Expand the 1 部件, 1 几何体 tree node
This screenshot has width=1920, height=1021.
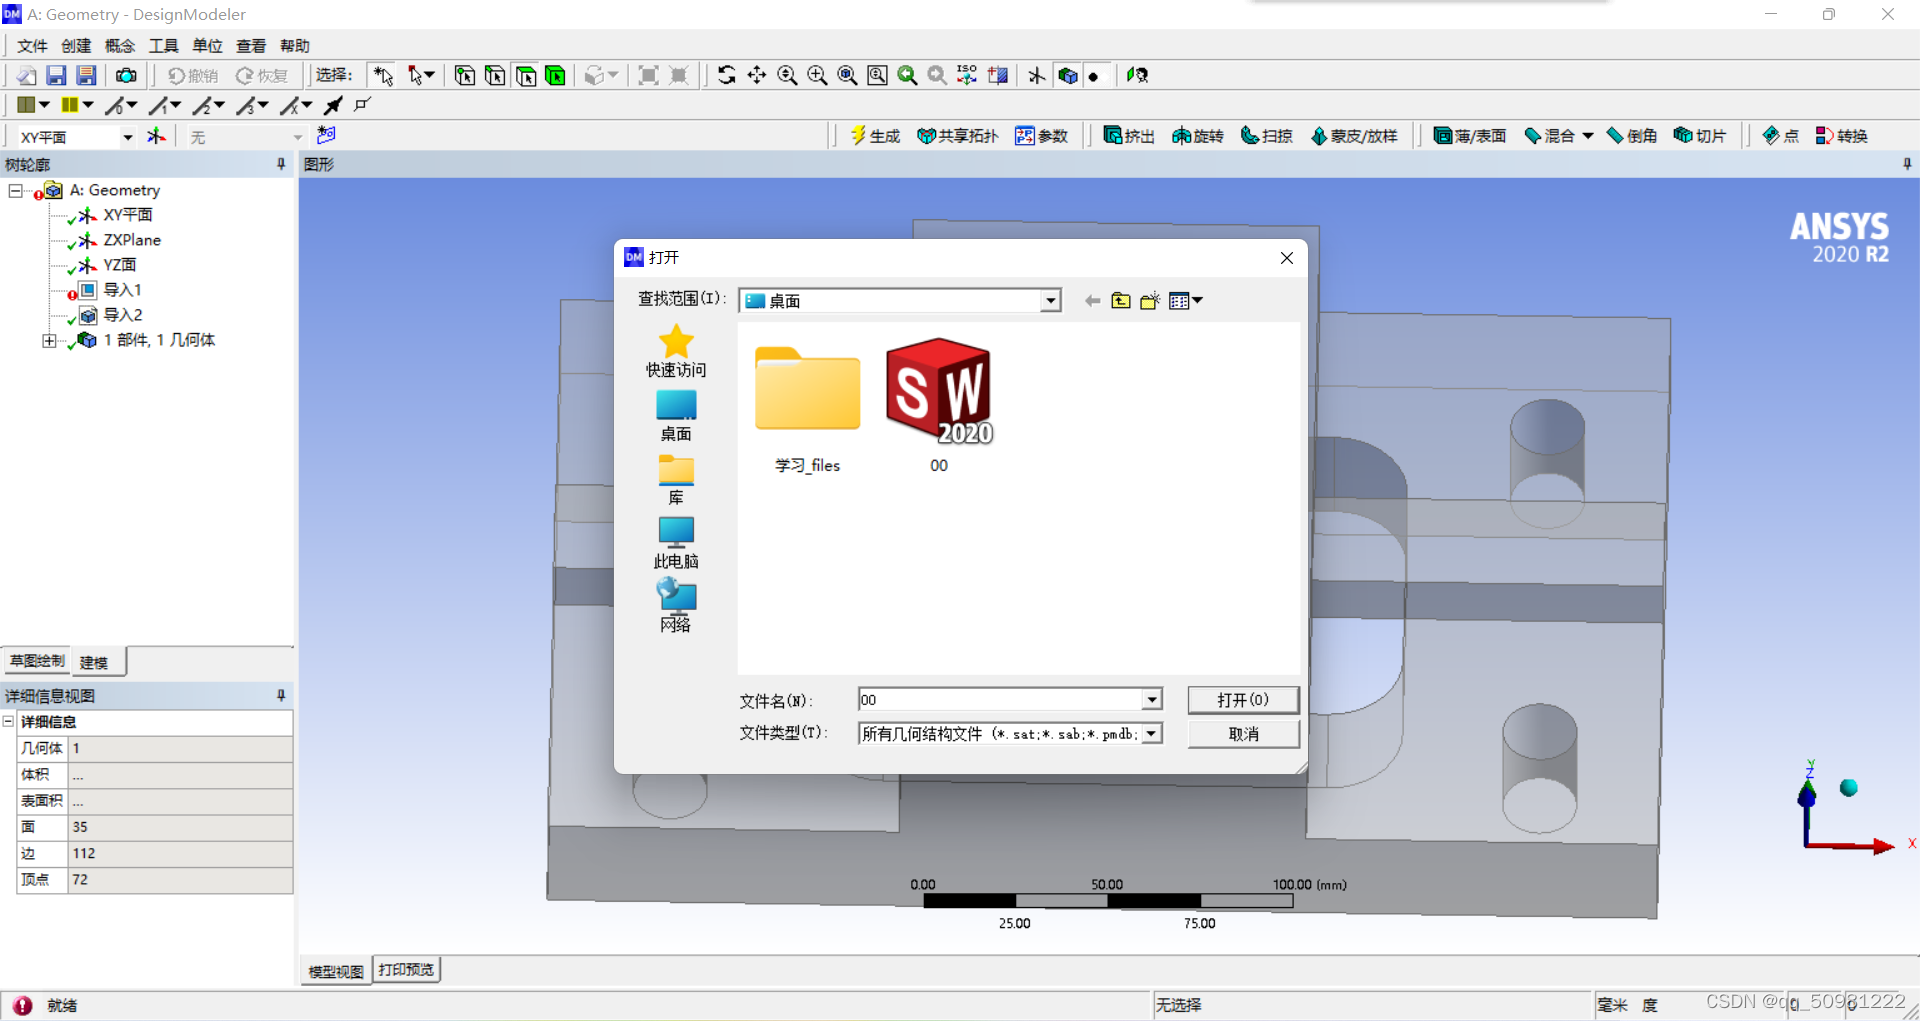[x=49, y=341]
